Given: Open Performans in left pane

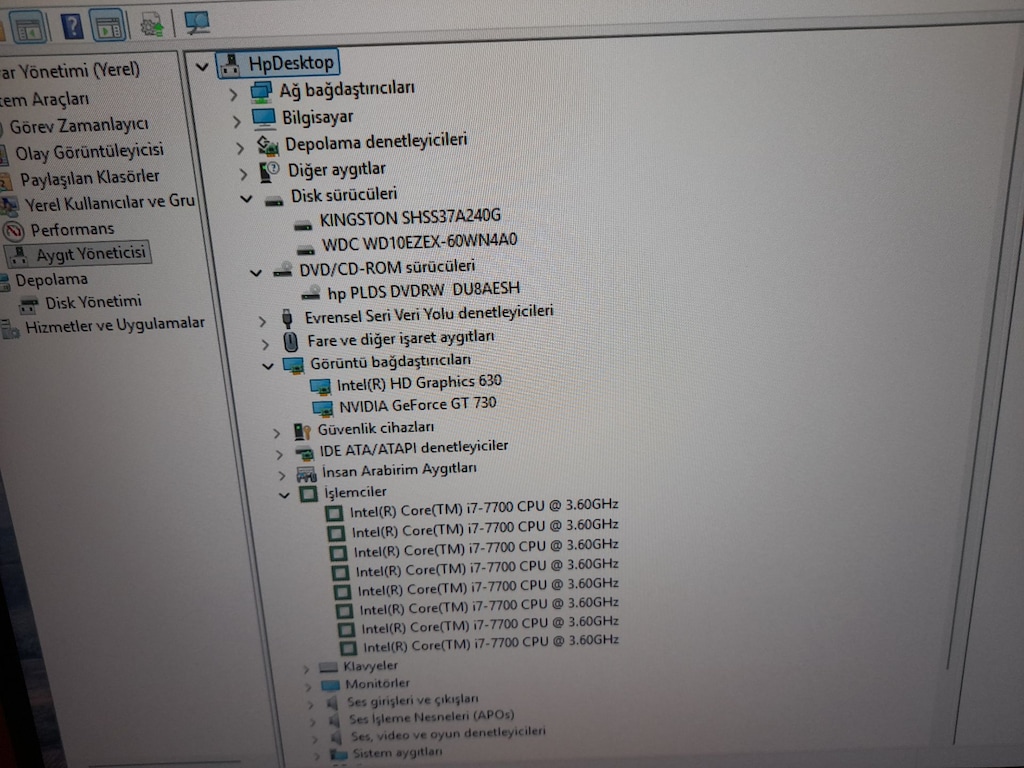Looking at the screenshot, I should click(x=72, y=229).
